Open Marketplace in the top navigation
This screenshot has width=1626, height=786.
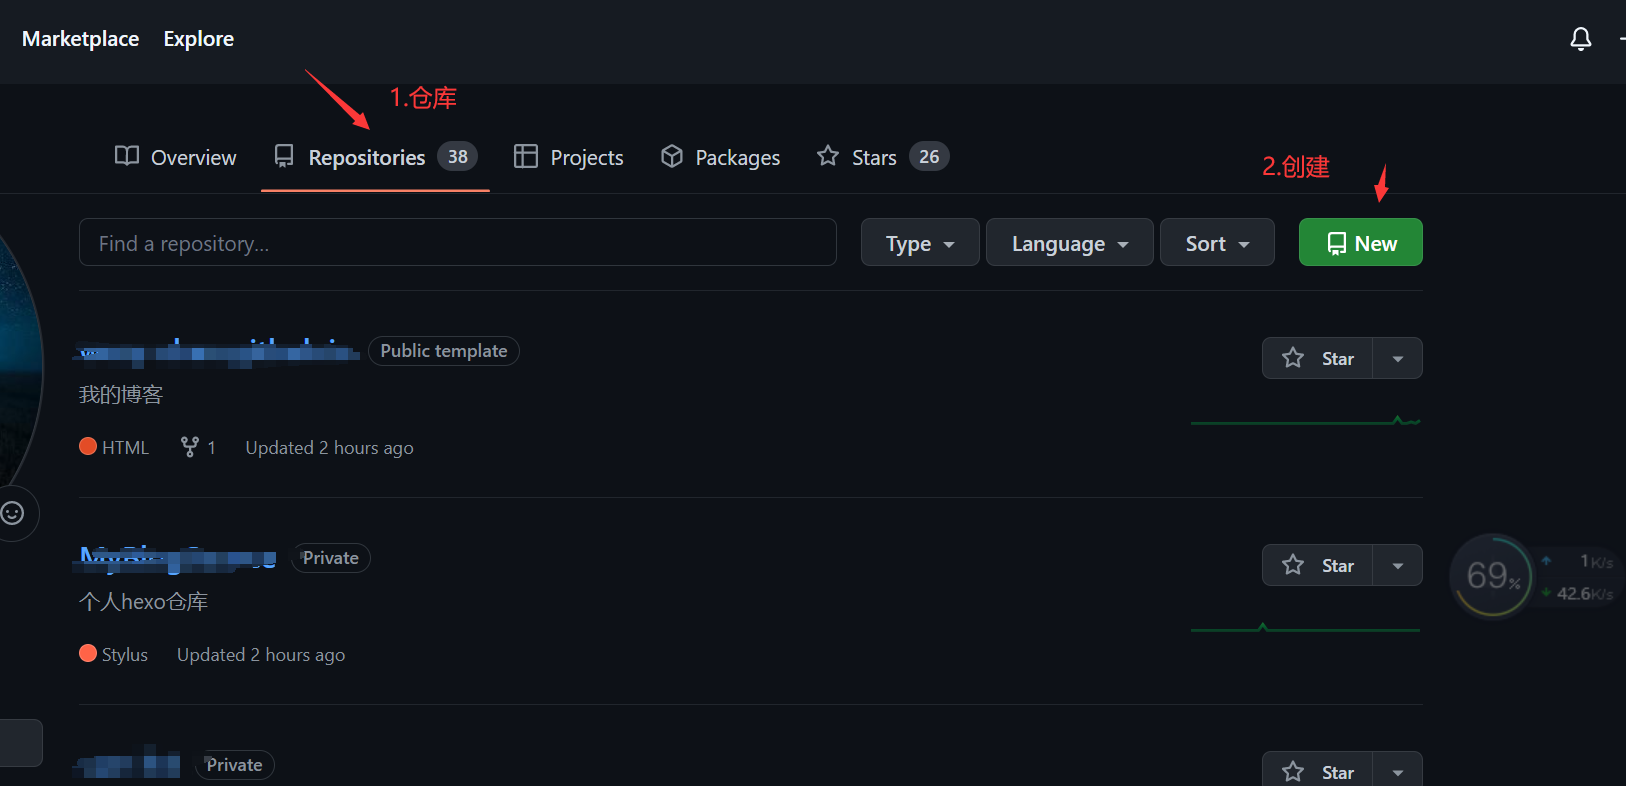(80, 39)
